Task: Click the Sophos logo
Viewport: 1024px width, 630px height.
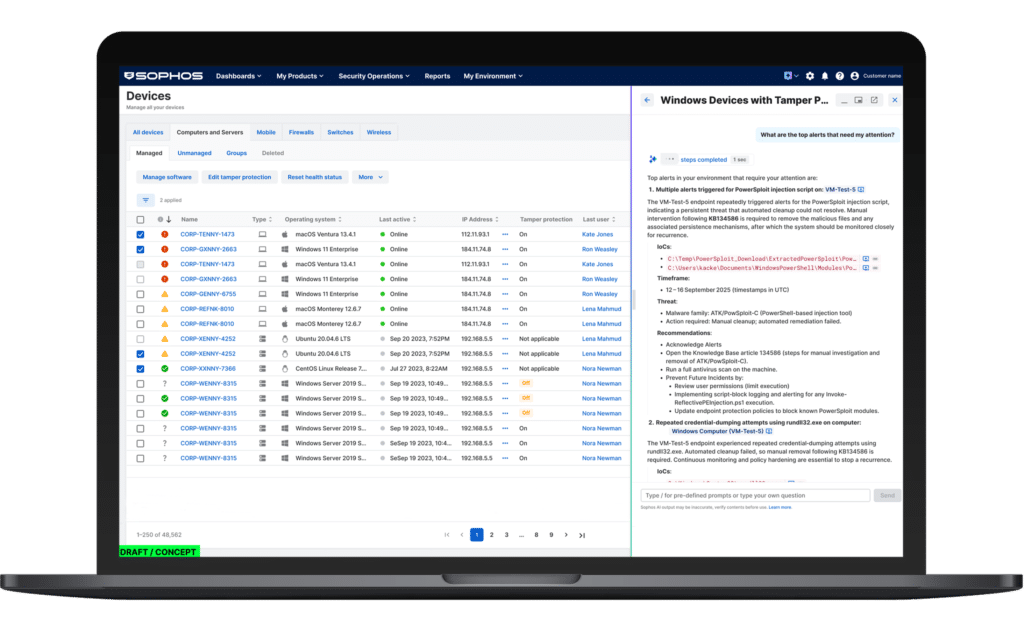Action: pos(163,76)
